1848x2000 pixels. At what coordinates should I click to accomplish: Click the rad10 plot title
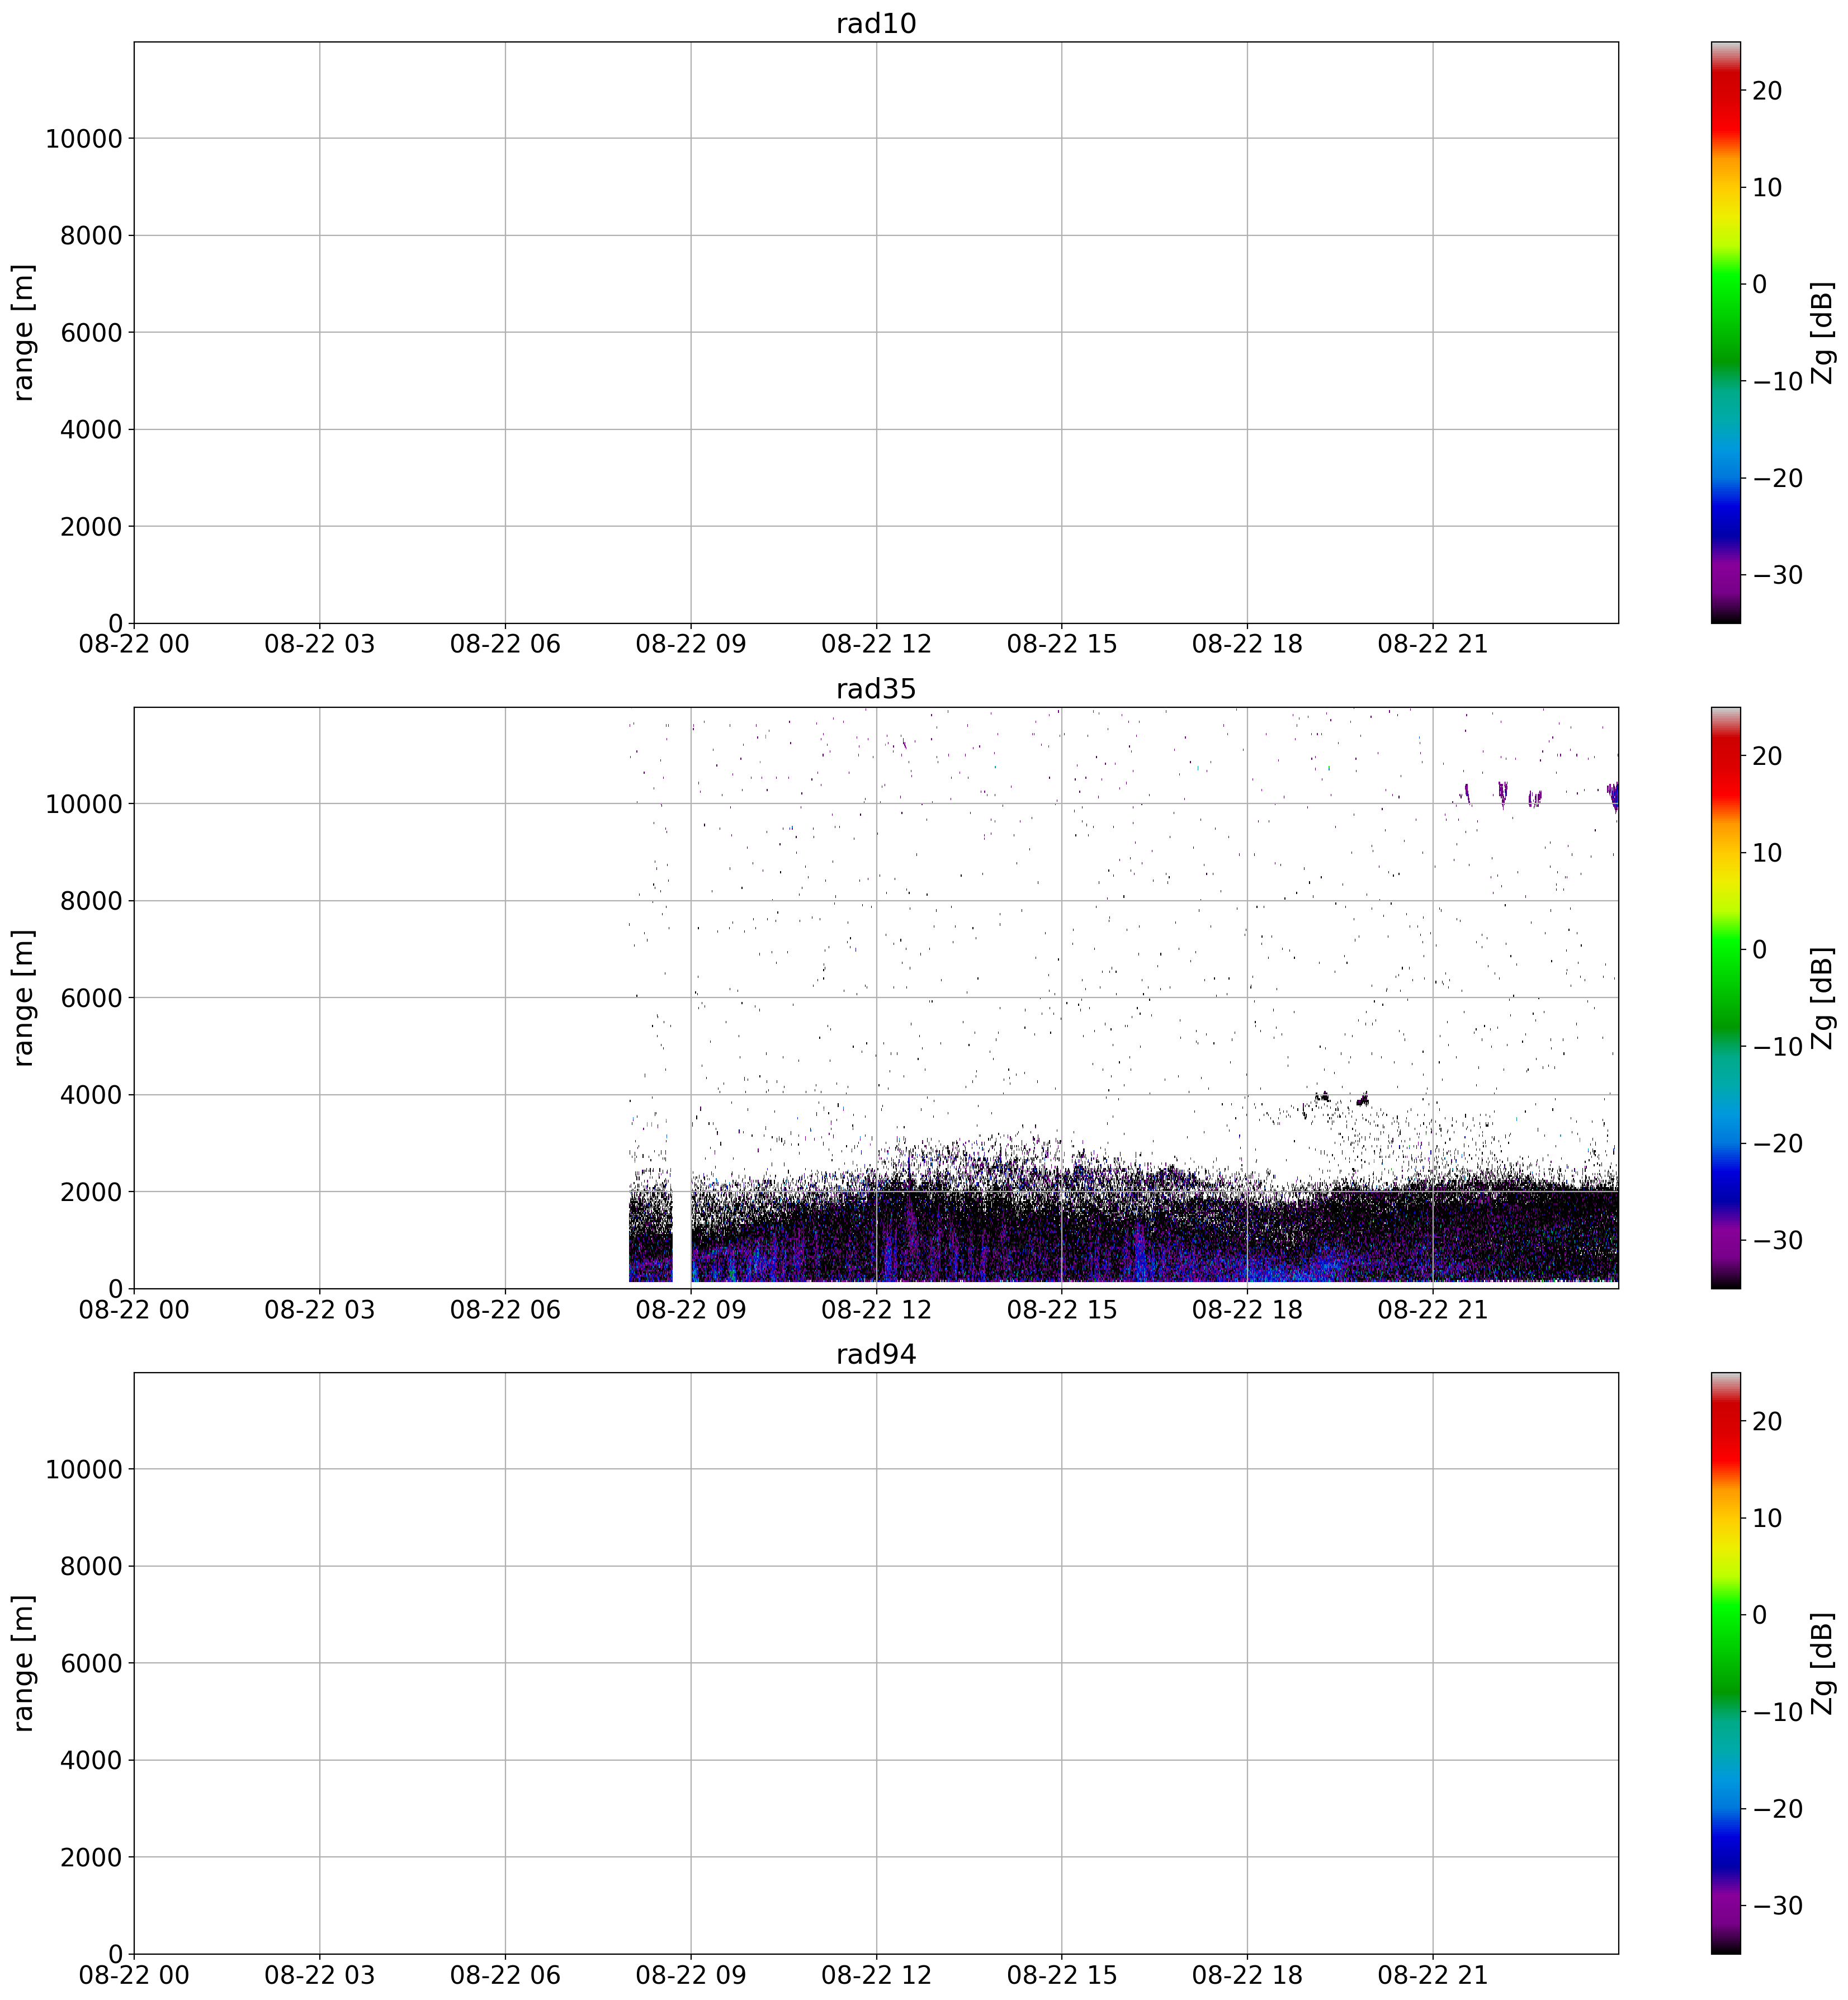(876, 24)
